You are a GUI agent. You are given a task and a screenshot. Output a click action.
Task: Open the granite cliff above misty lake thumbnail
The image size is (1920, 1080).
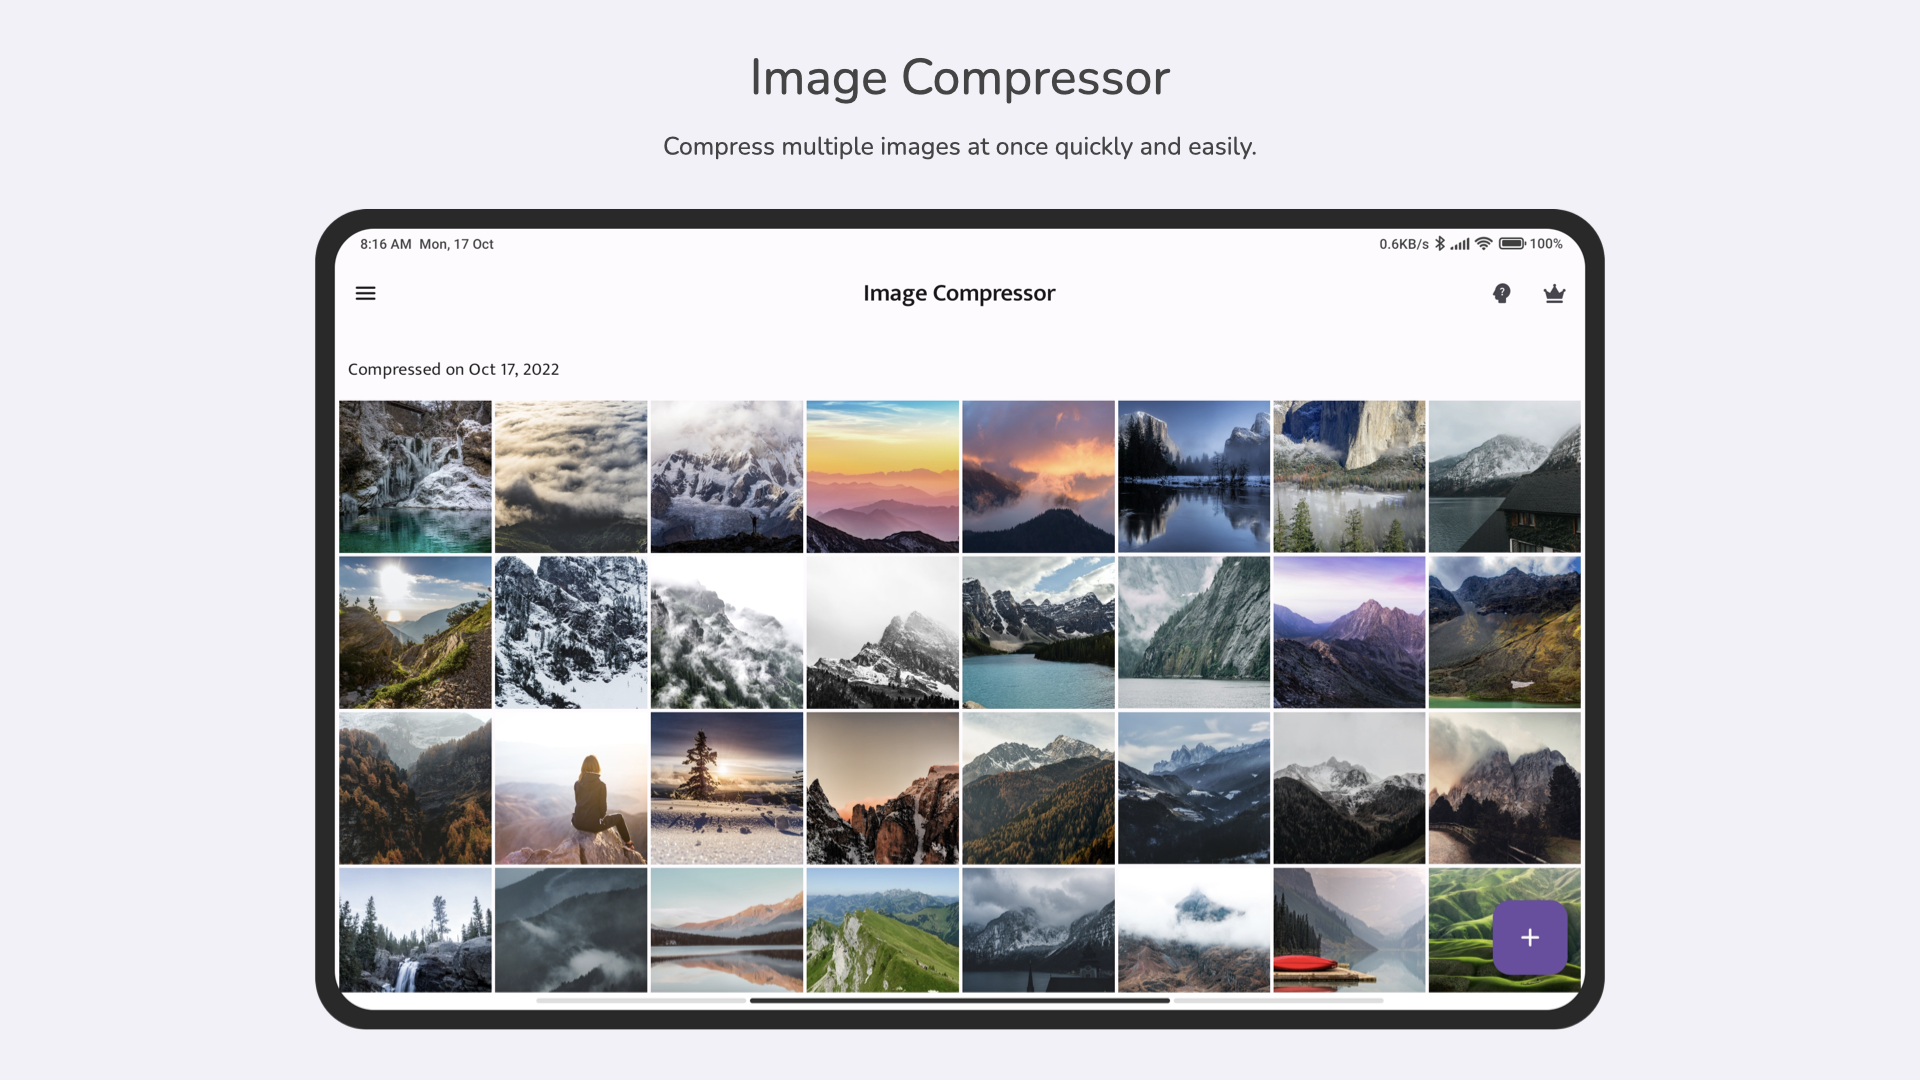(x=1349, y=476)
